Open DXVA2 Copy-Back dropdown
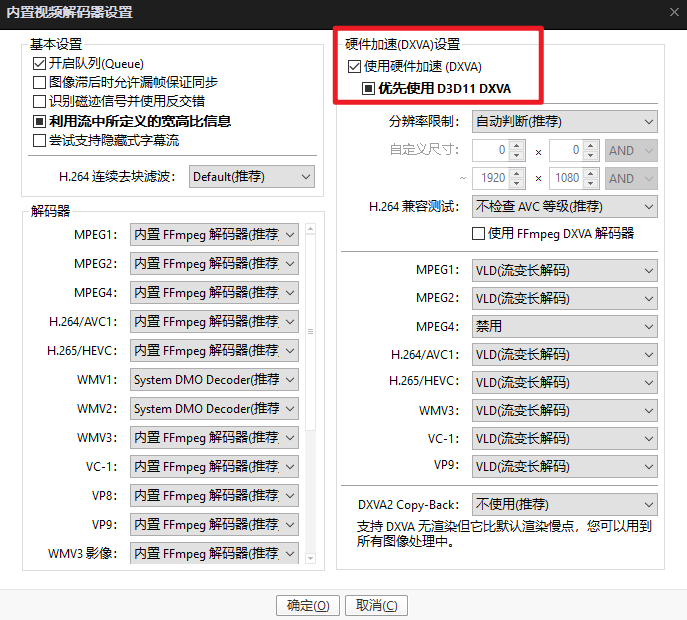This screenshot has width=687, height=620. [564, 504]
